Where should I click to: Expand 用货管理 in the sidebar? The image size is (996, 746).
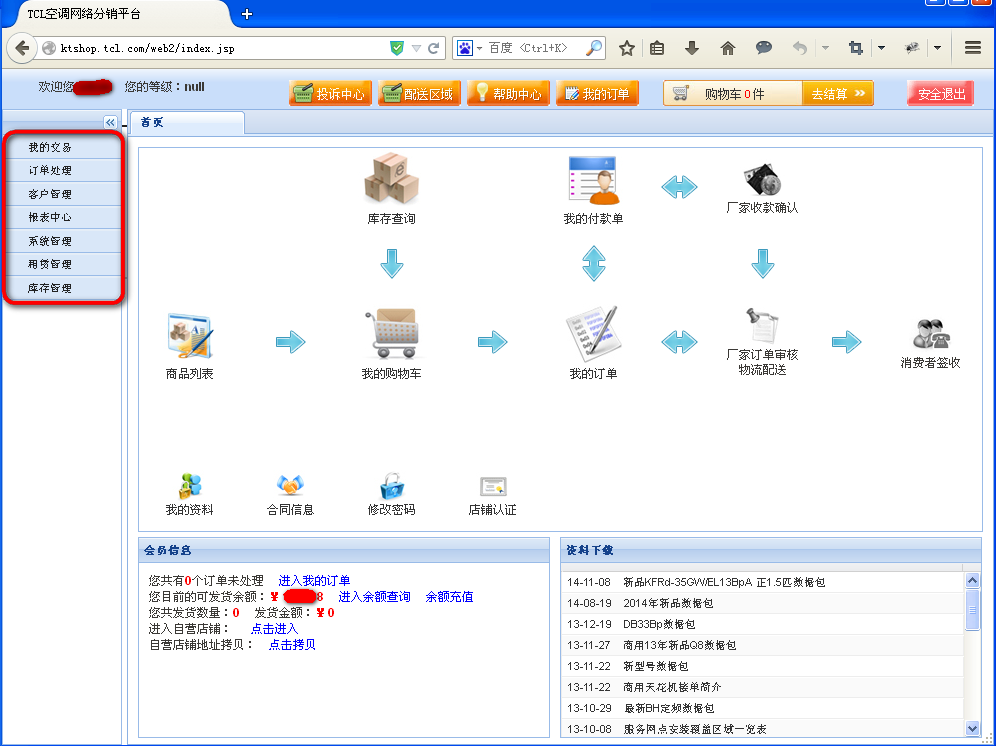click(x=64, y=264)
